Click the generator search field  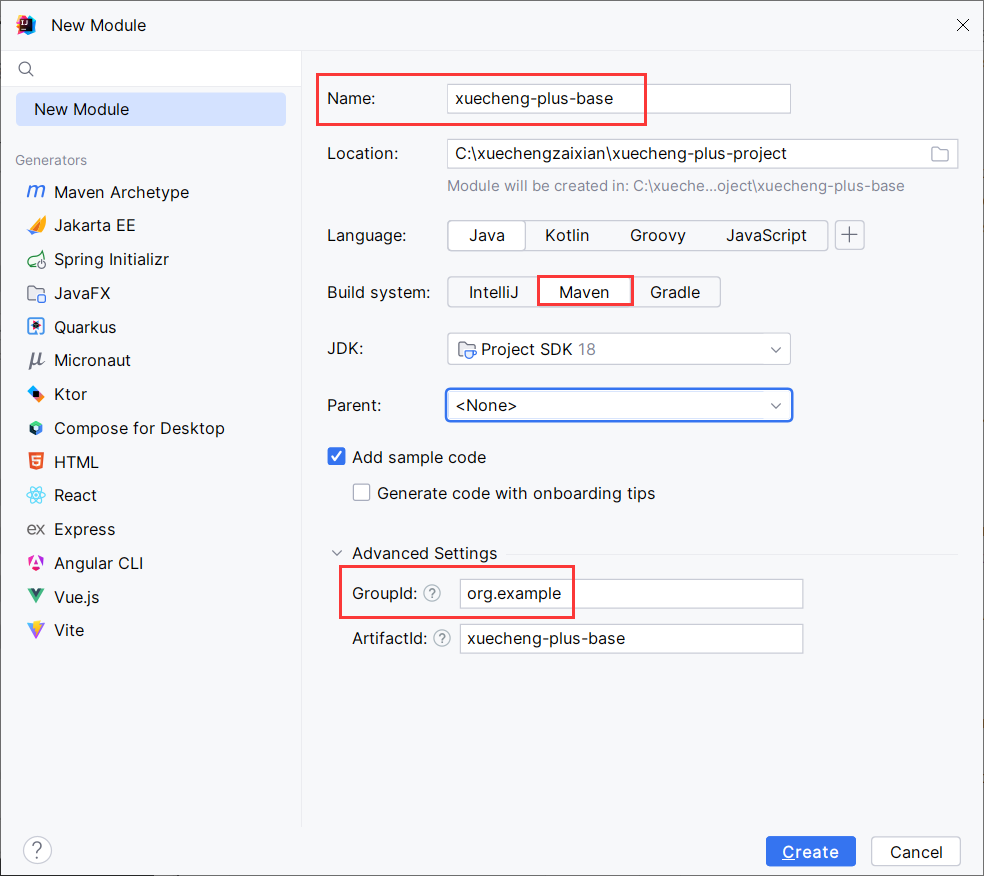(151, 69)
